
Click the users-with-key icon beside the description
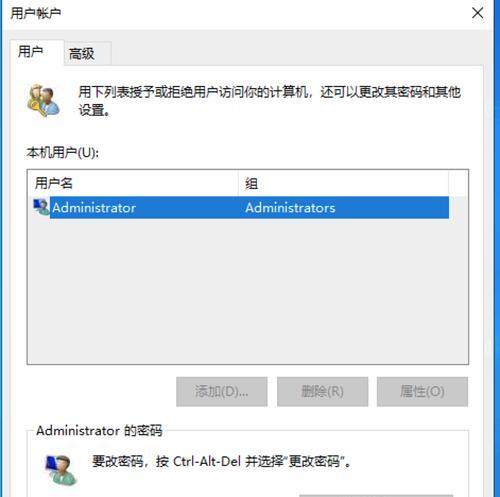[x=44, y=100]
